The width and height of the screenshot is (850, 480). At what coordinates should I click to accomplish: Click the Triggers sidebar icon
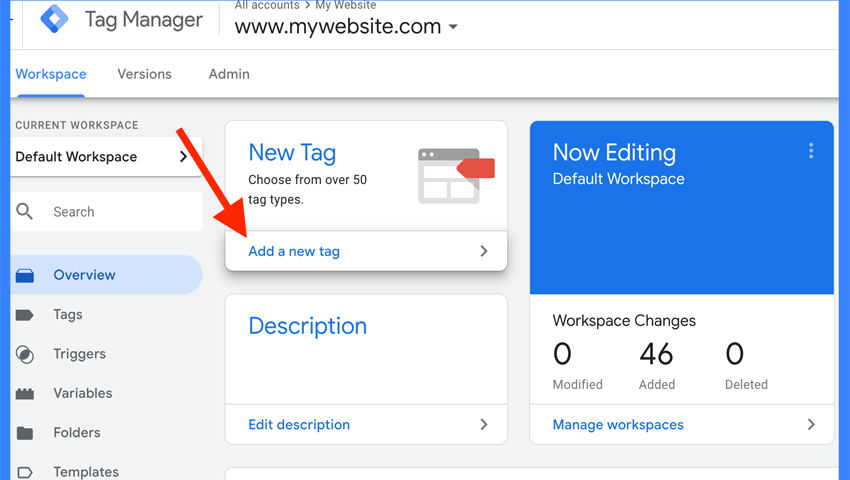pyautogui.click(x=25, y=354)
